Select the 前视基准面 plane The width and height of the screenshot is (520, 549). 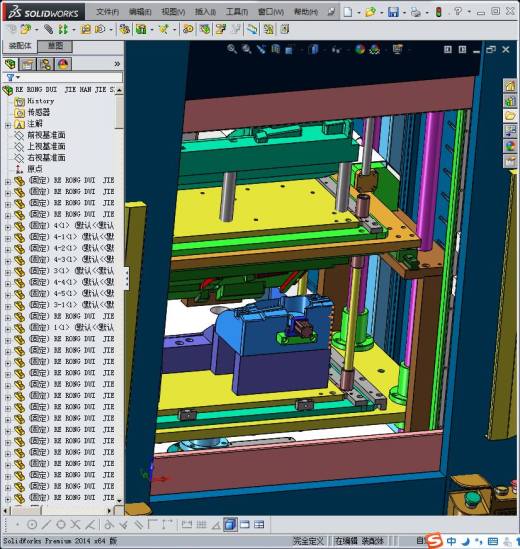click(x=46, y=135)
